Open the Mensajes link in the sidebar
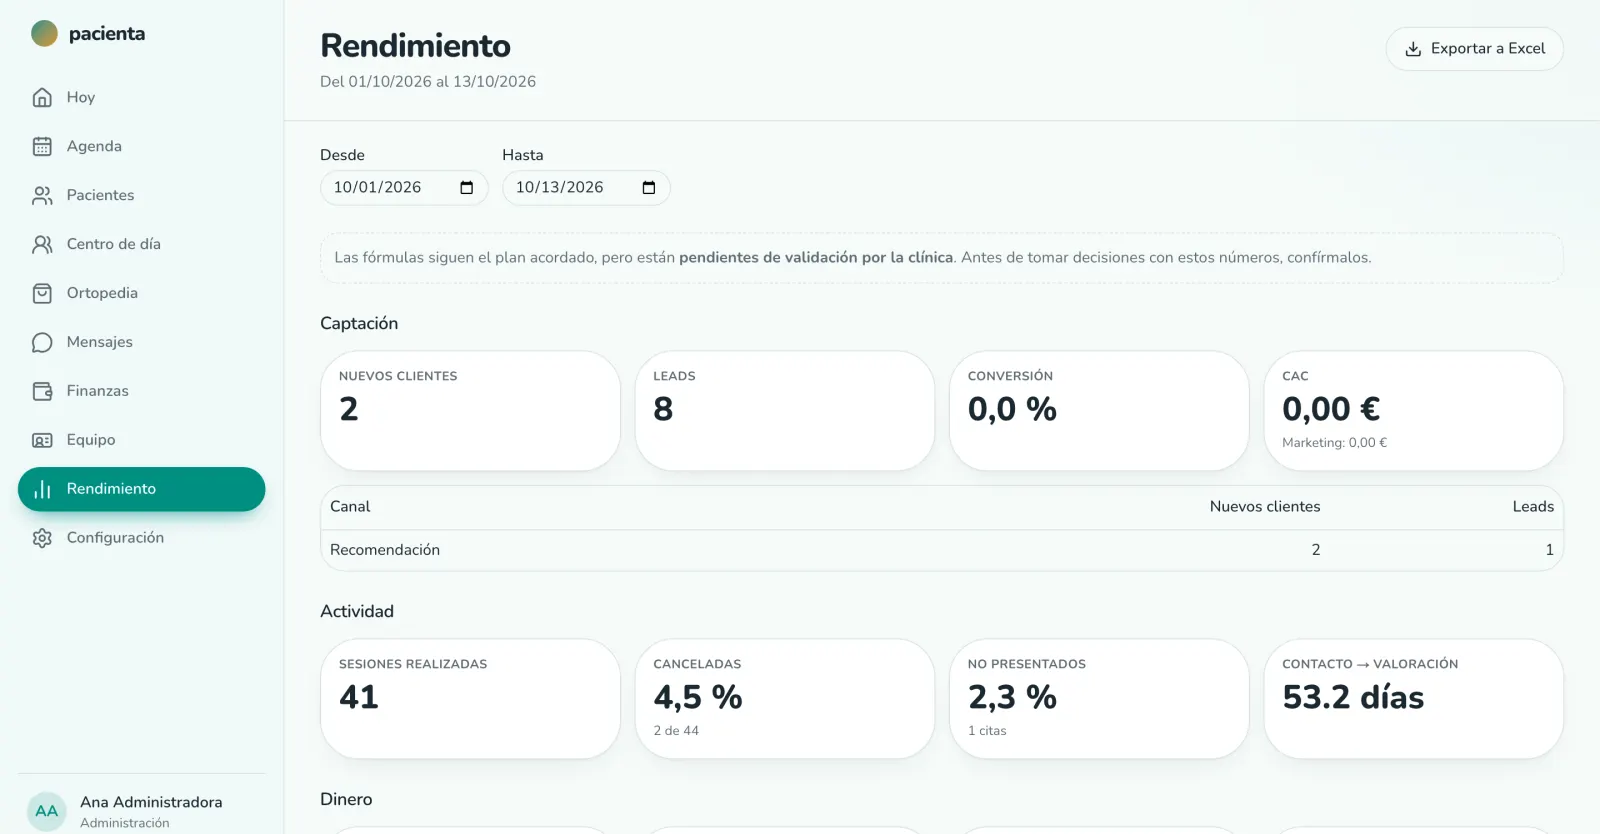The image size is (1600, 834). pyautogui.click(x=142, y=342)
